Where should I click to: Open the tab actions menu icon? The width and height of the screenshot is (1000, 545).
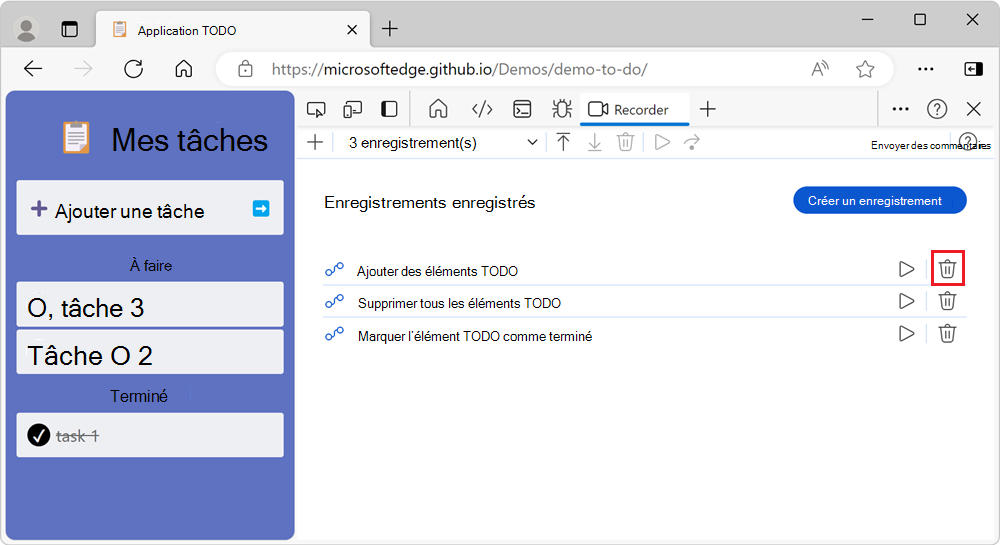pos(70,29)
